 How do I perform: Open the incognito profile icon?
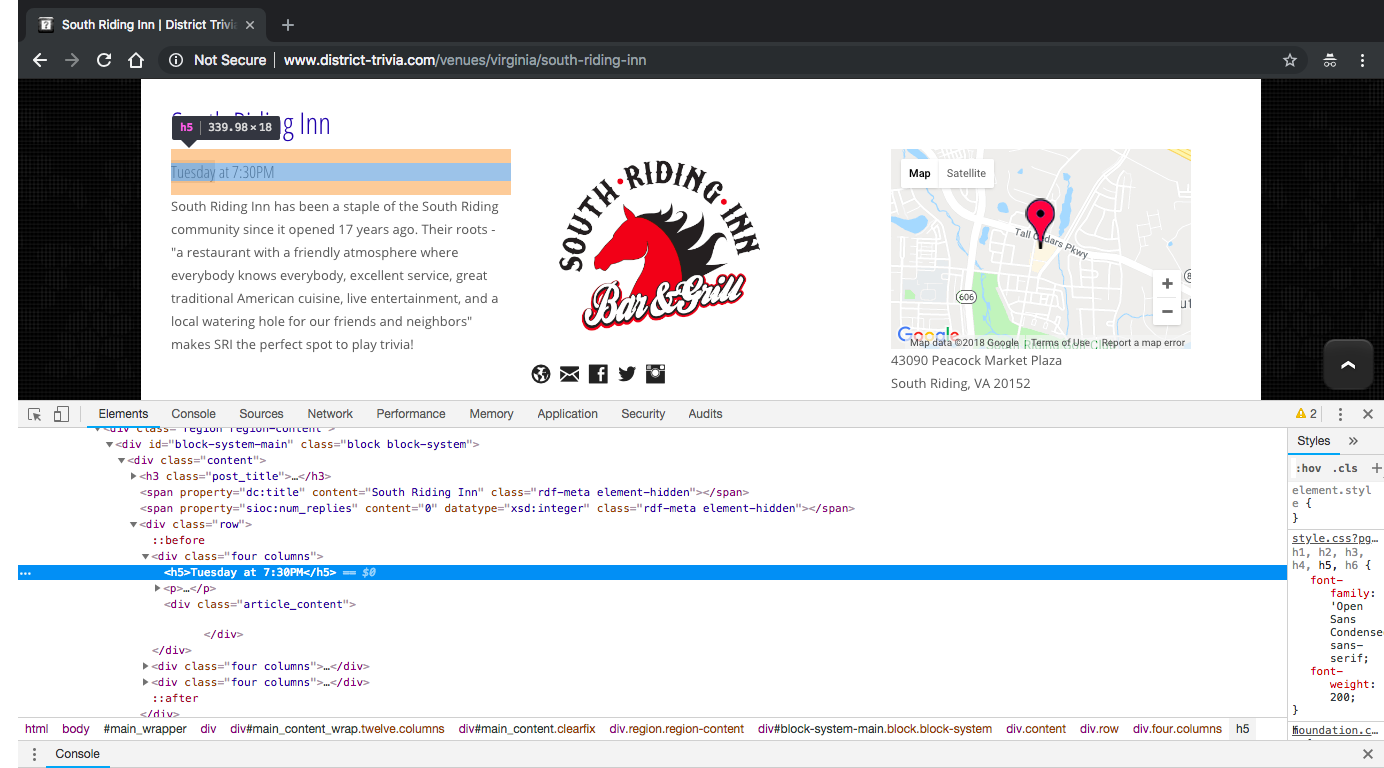[1329, 60]
